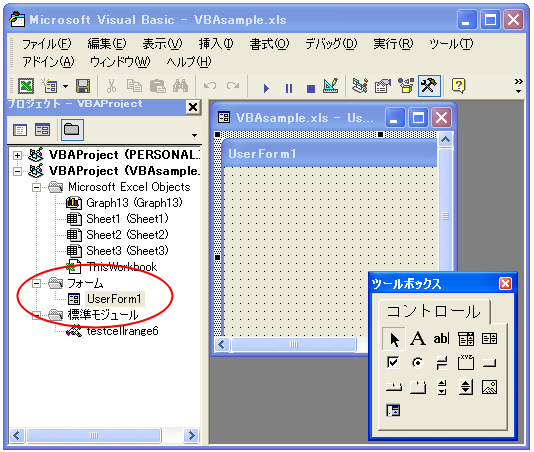Open the 実行(R) menu
534x452 pixels.
[393, 44]
